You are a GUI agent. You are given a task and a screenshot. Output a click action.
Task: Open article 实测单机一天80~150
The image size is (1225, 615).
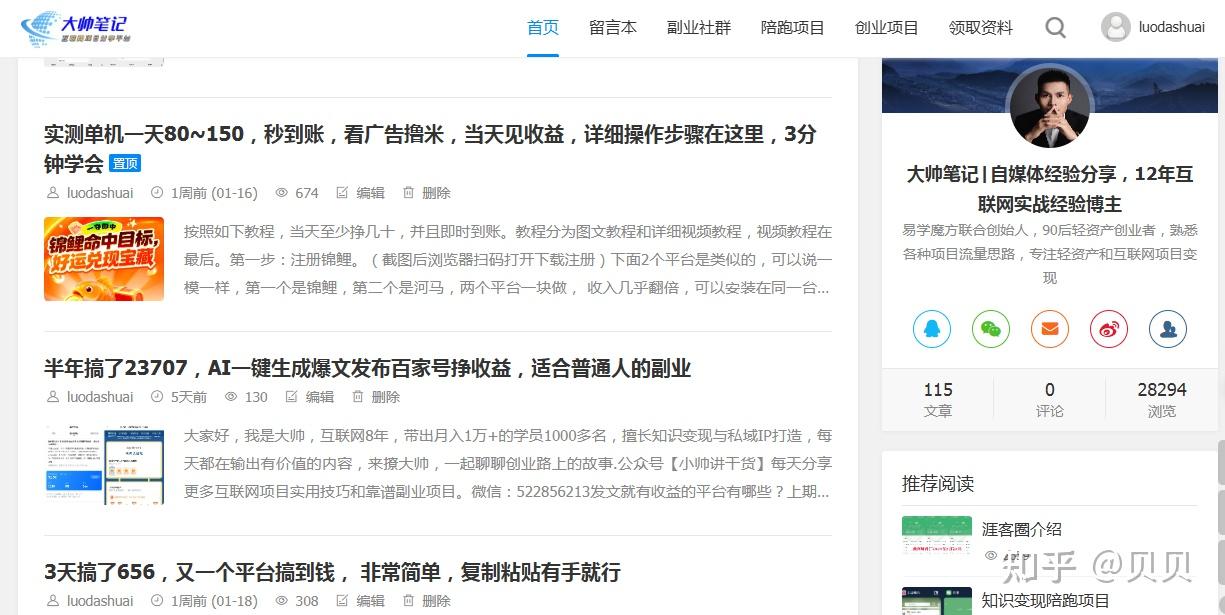(430, 148)
